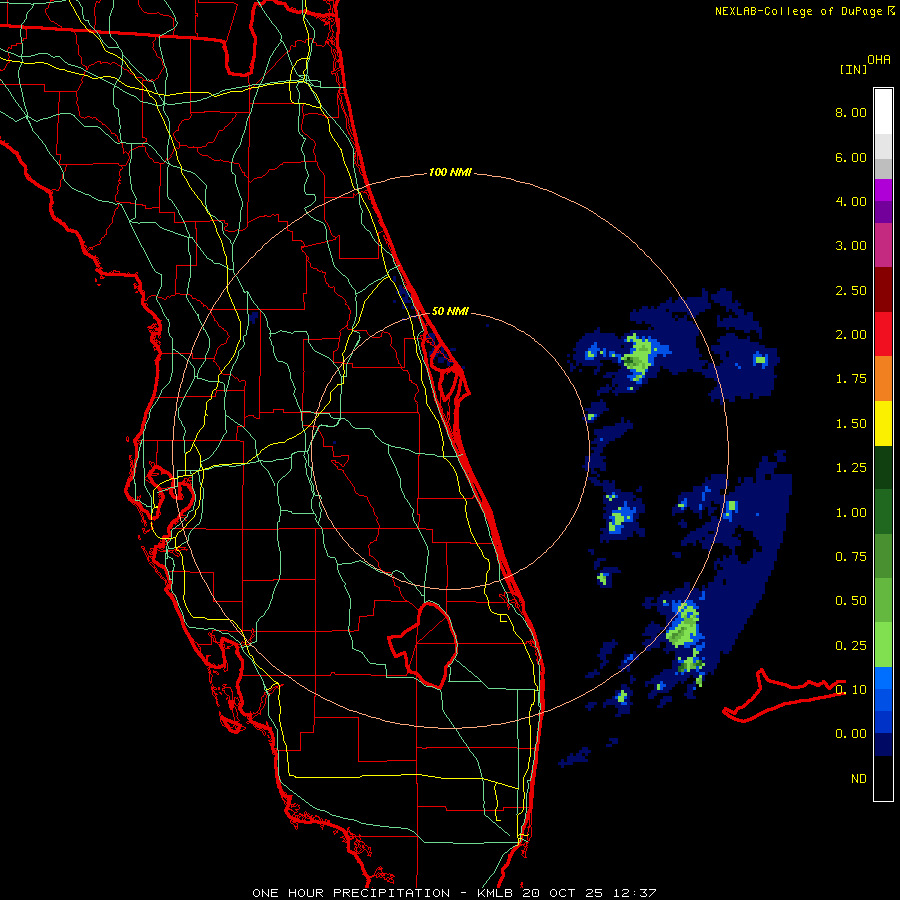Viewport: 900px width, 900px height.
Task: Click the white swatch at top of legend
Action: tap(883, 111)
